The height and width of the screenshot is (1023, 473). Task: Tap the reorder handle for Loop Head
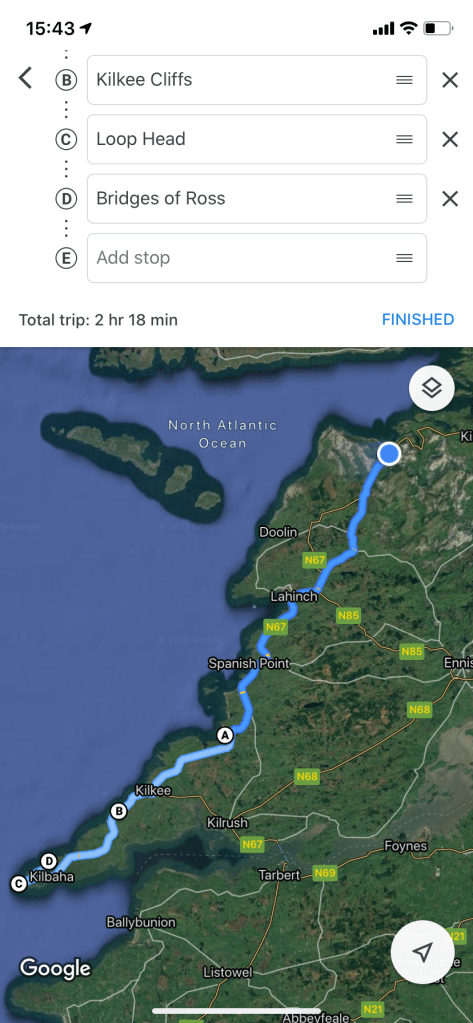[404, 139]
